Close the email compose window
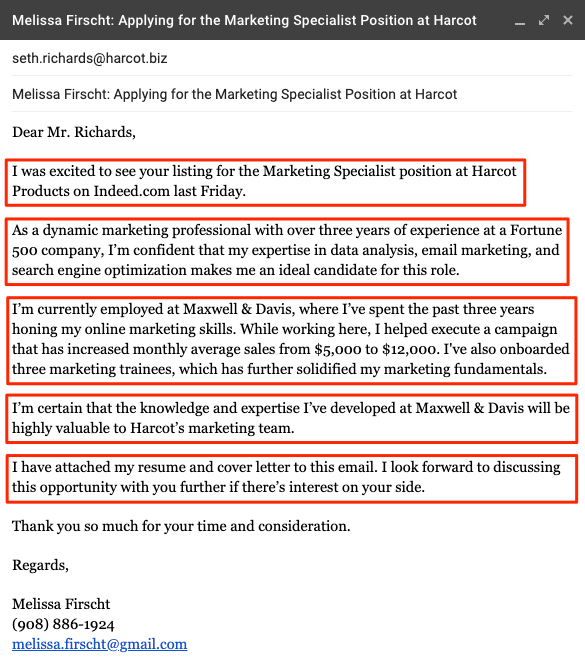 (x=568, y=20)
